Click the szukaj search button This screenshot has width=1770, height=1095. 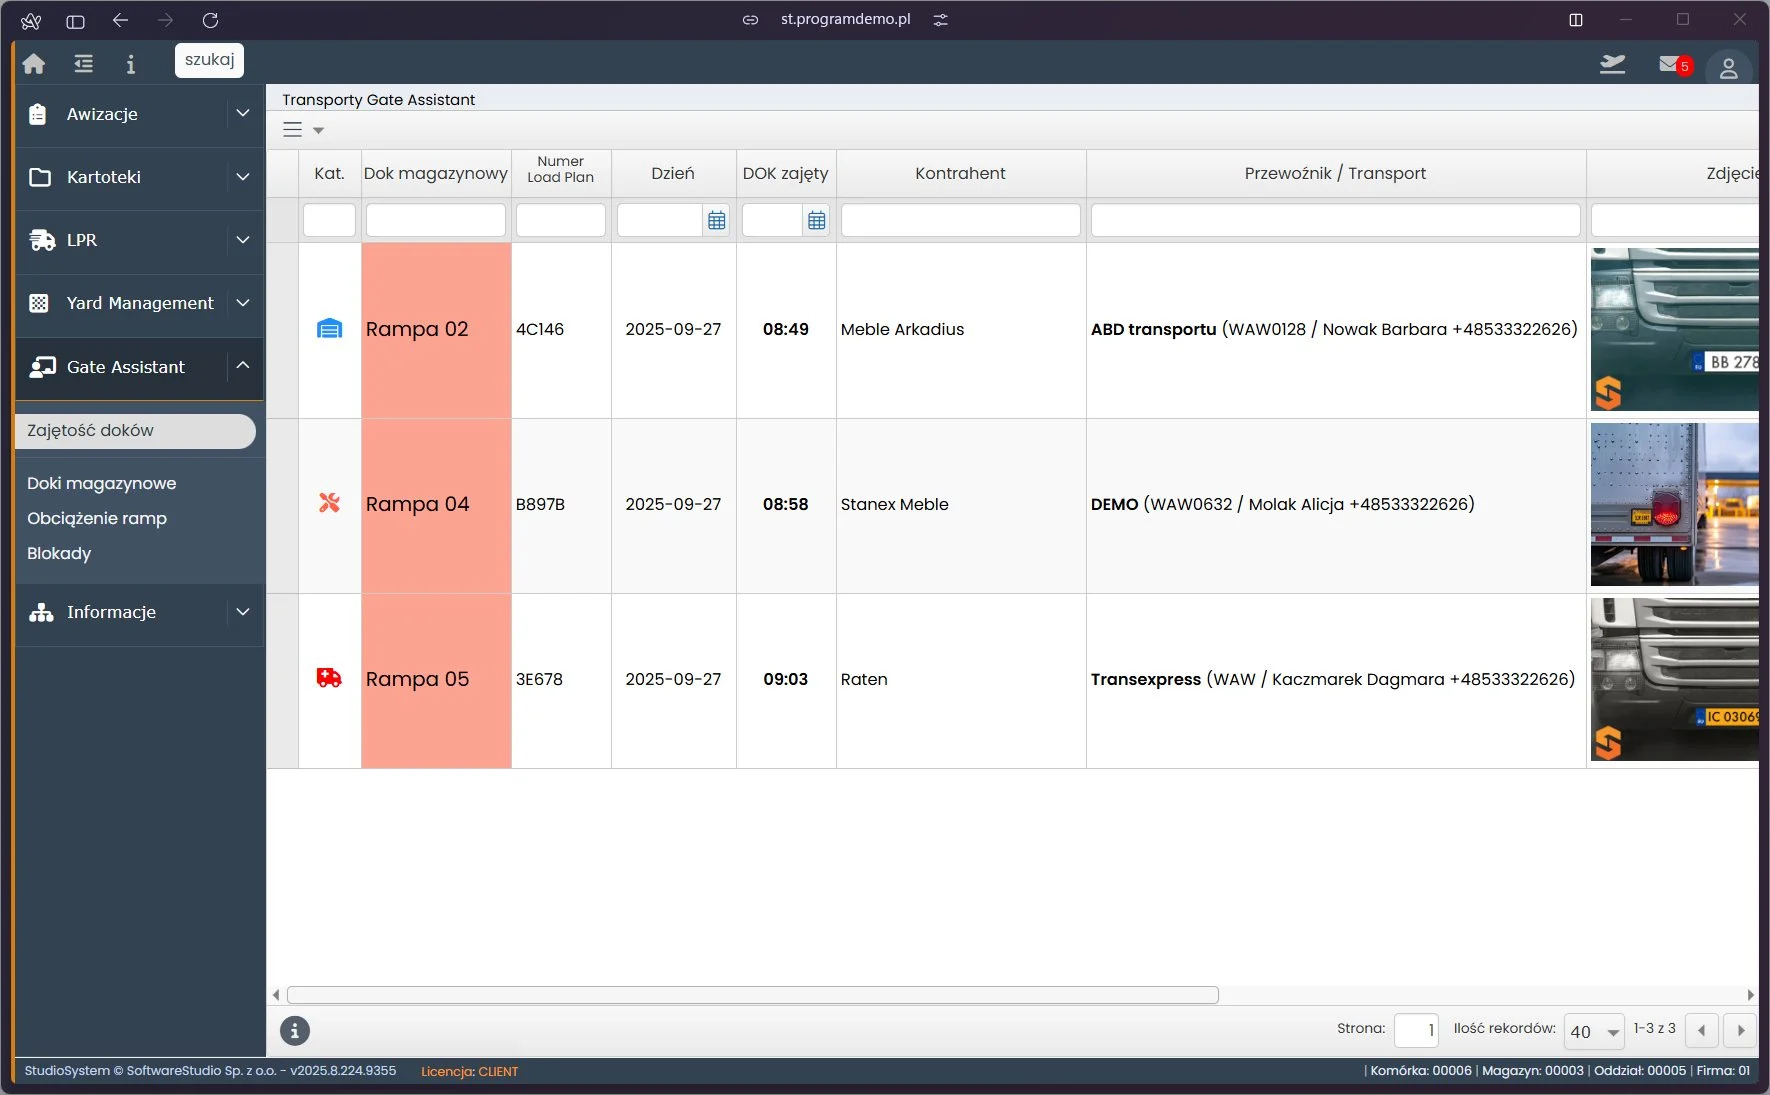[x=209, y=60]
